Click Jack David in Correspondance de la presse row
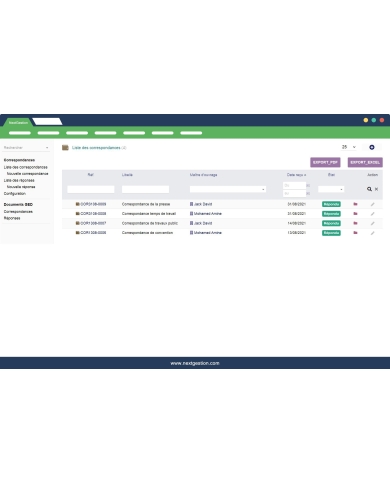The image size is (390, 484). [x=203, y=204]
